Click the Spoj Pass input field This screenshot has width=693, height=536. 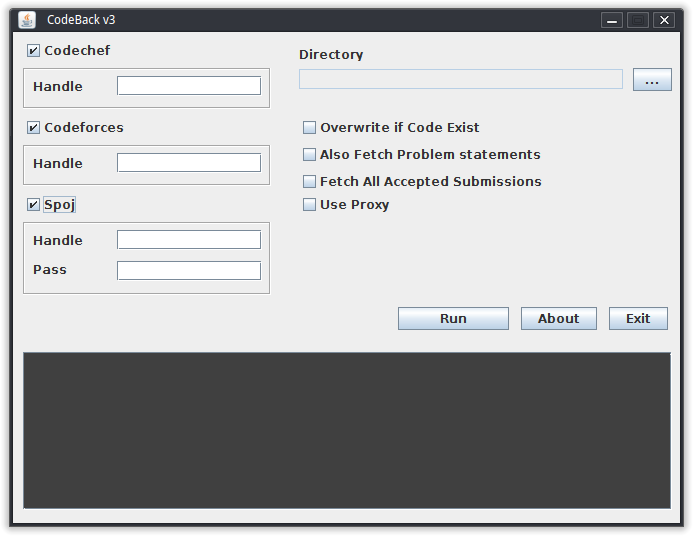point(189,270)
